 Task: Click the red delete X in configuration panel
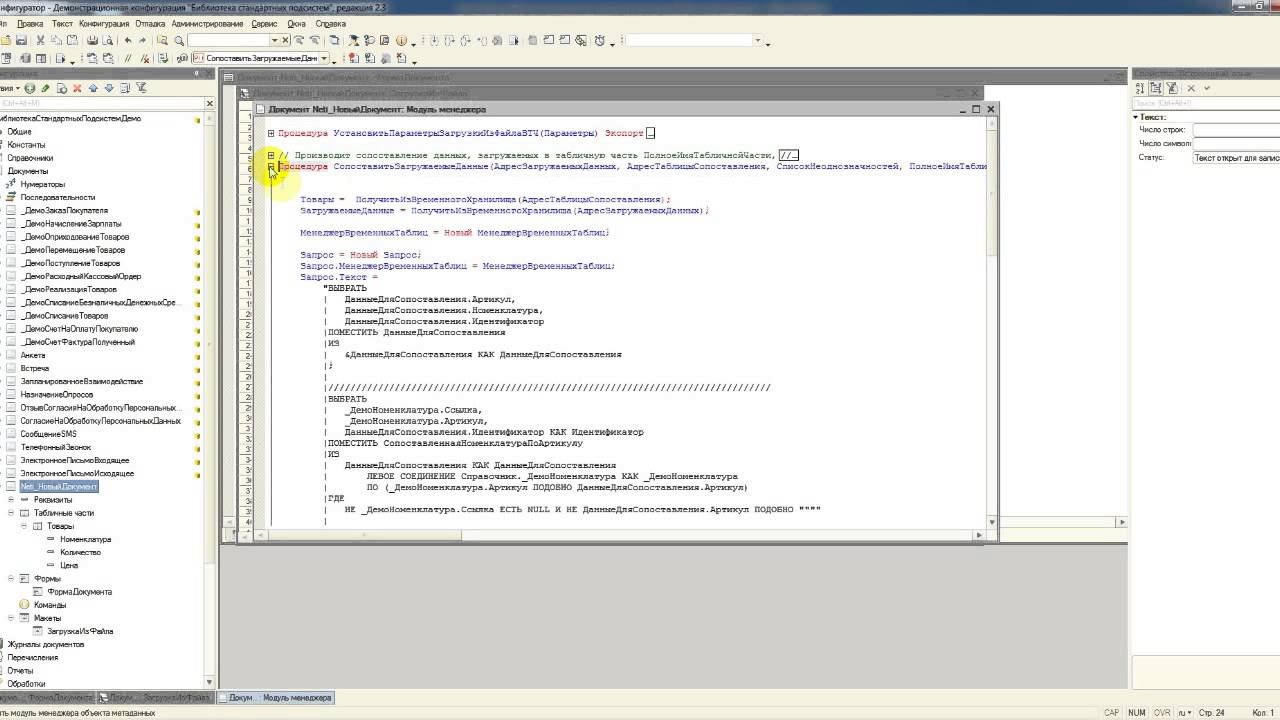[76, 88]
